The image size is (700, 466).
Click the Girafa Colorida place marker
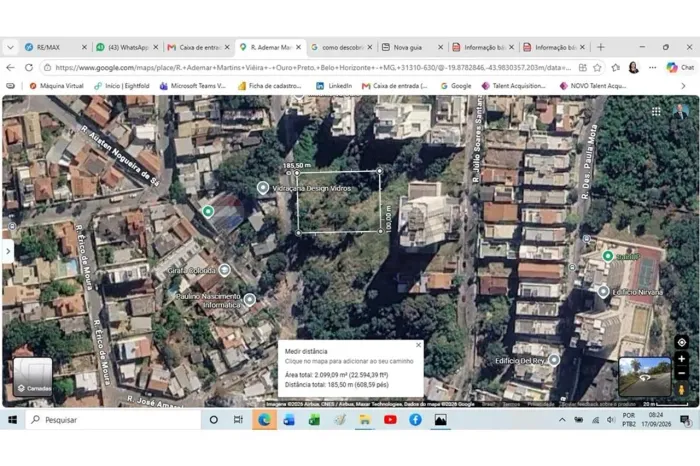pos(225,270)
